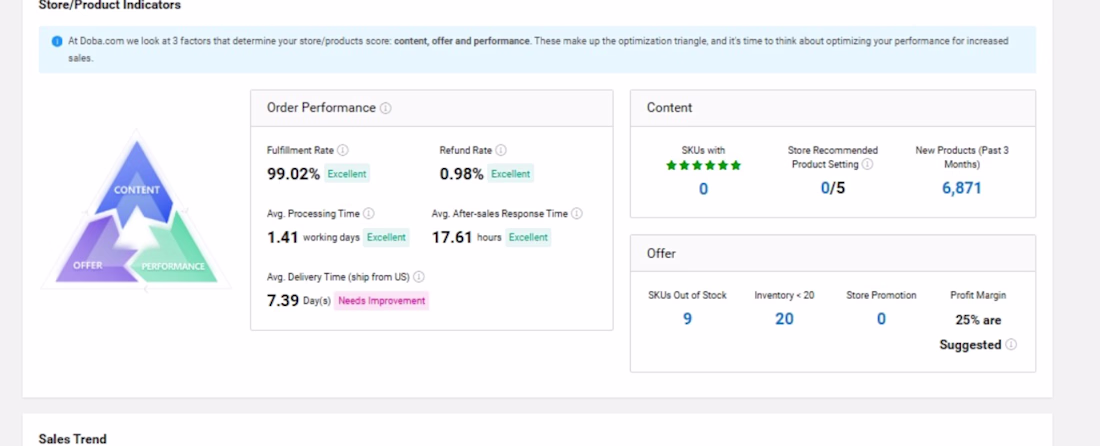Click the Store Promotion label
The width and height of the screenshot is (1100, 446).
[x=881, y=295]
